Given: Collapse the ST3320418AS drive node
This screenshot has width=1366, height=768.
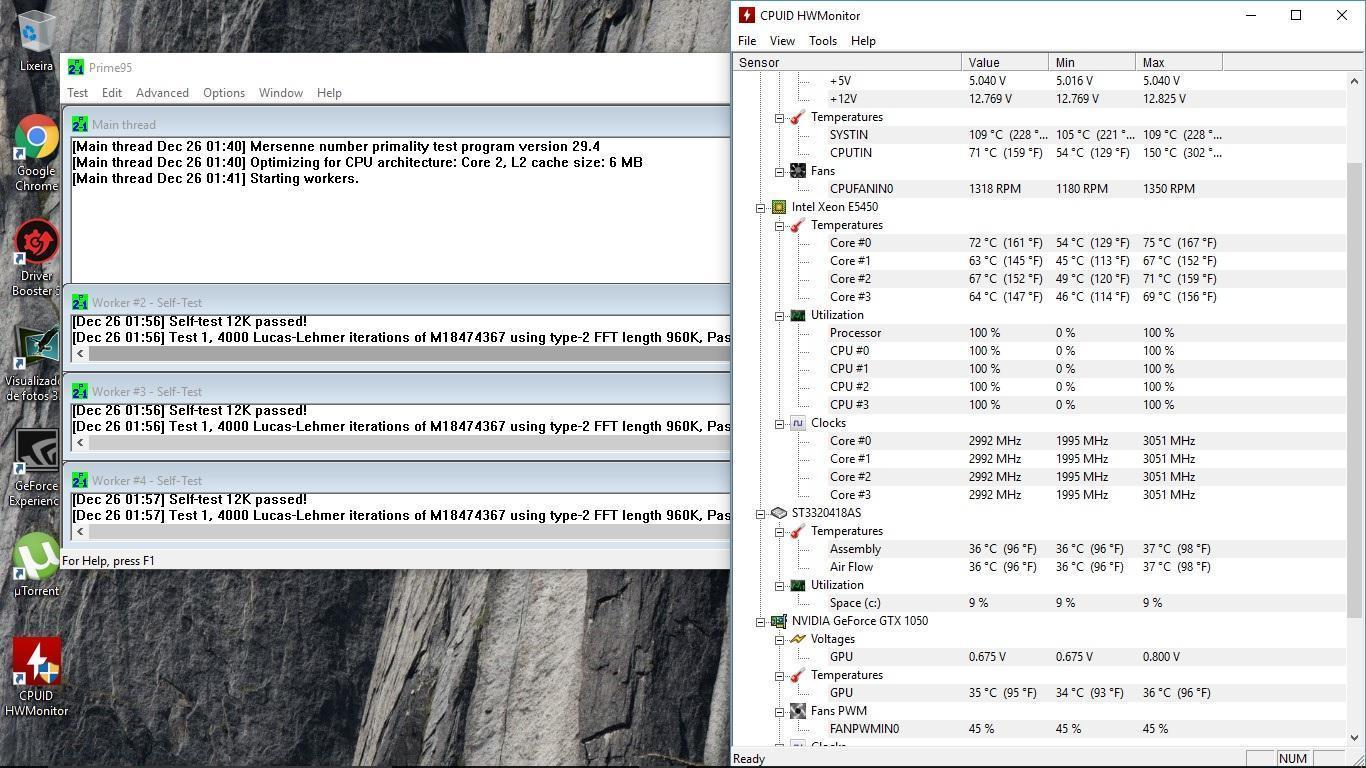Looking at the screenshot, I should click(x=760, y=514).
